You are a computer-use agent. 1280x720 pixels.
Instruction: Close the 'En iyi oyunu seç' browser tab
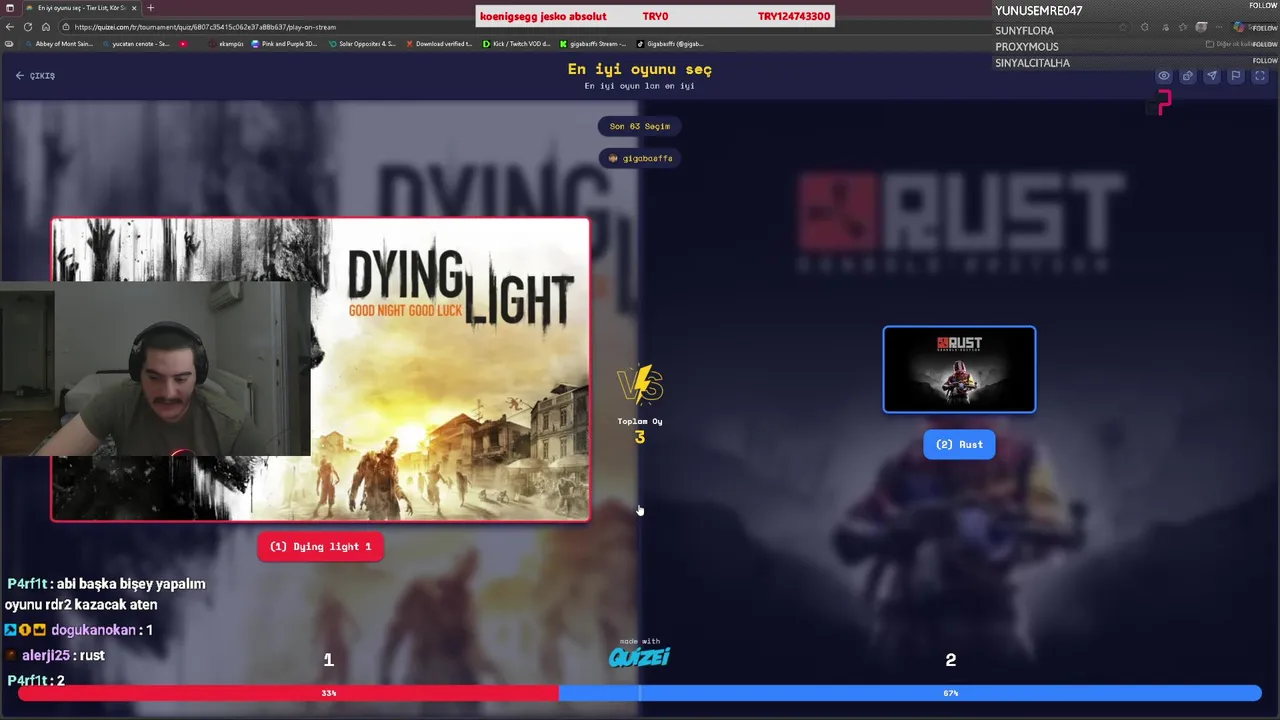pyautogui.click(x=134, y=8)
